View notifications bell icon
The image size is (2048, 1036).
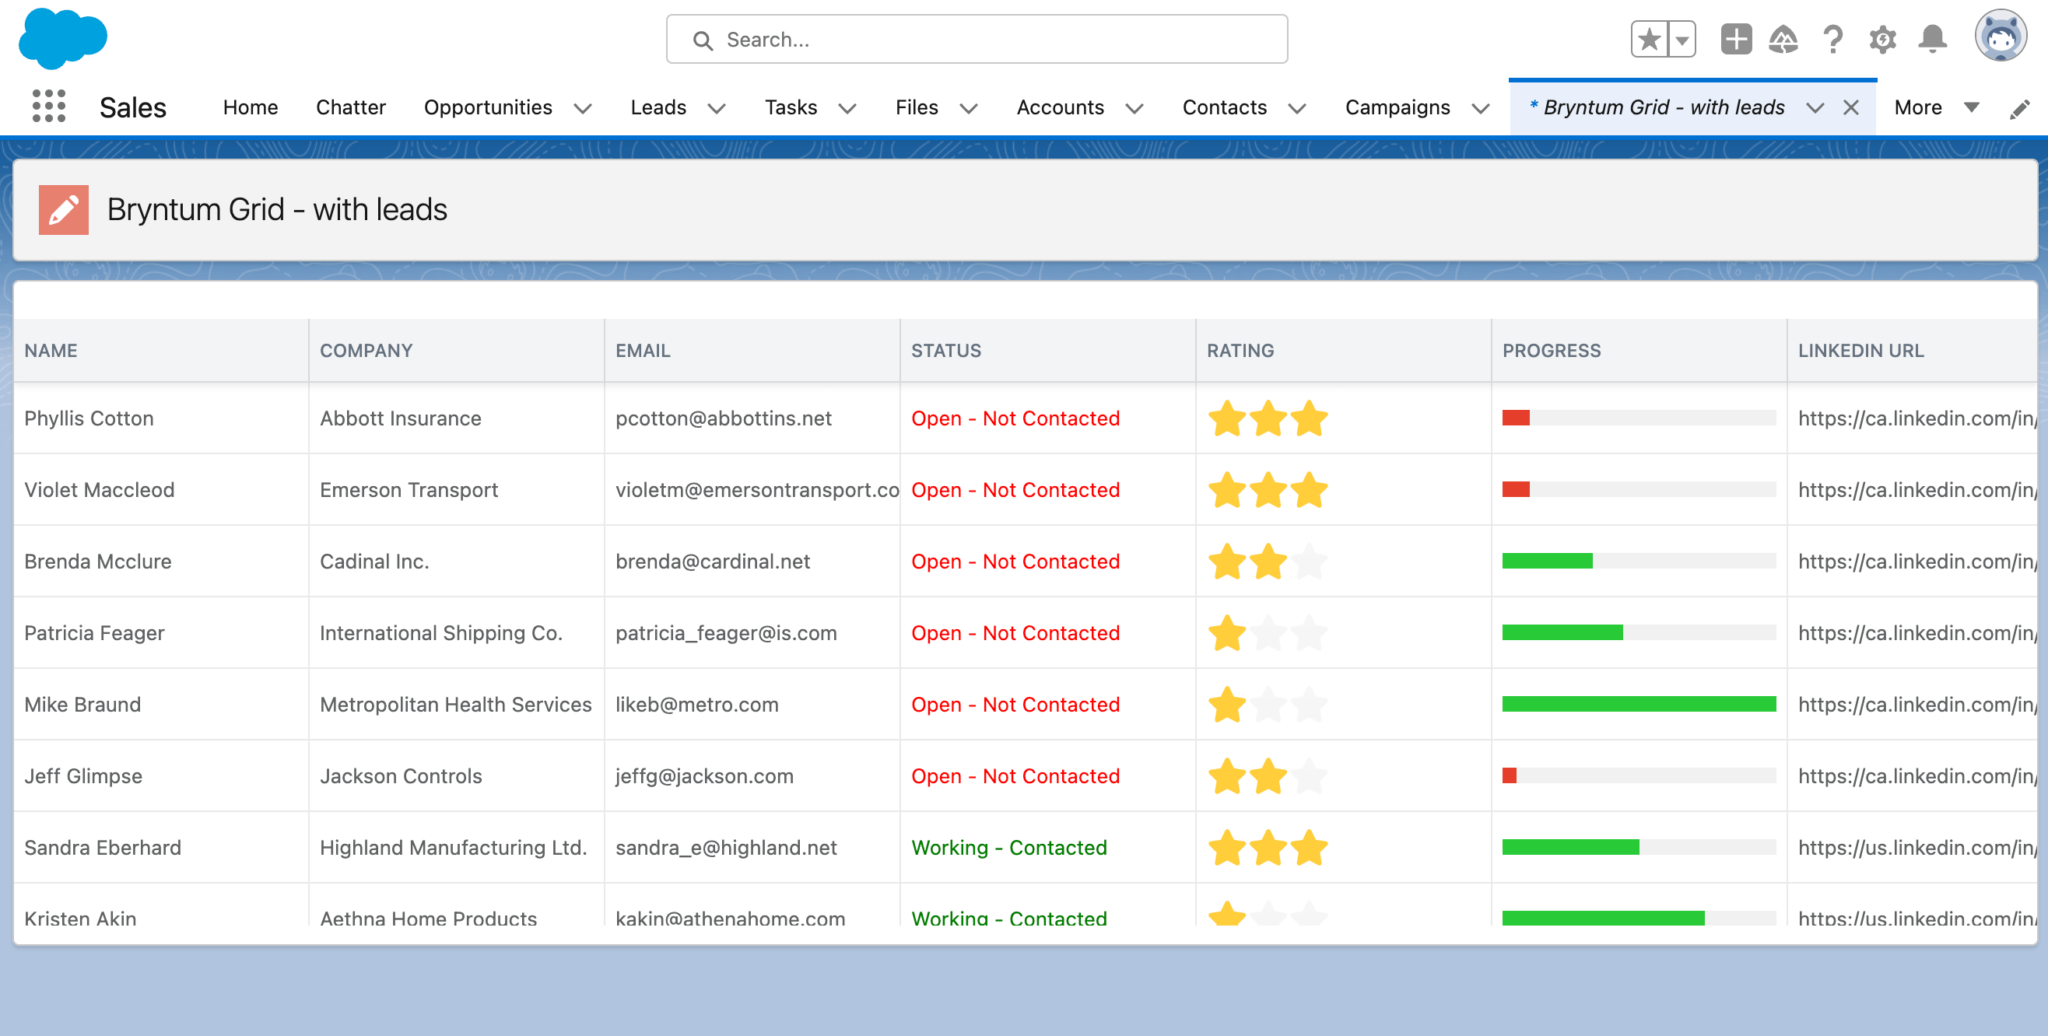tap(1932, 40)
